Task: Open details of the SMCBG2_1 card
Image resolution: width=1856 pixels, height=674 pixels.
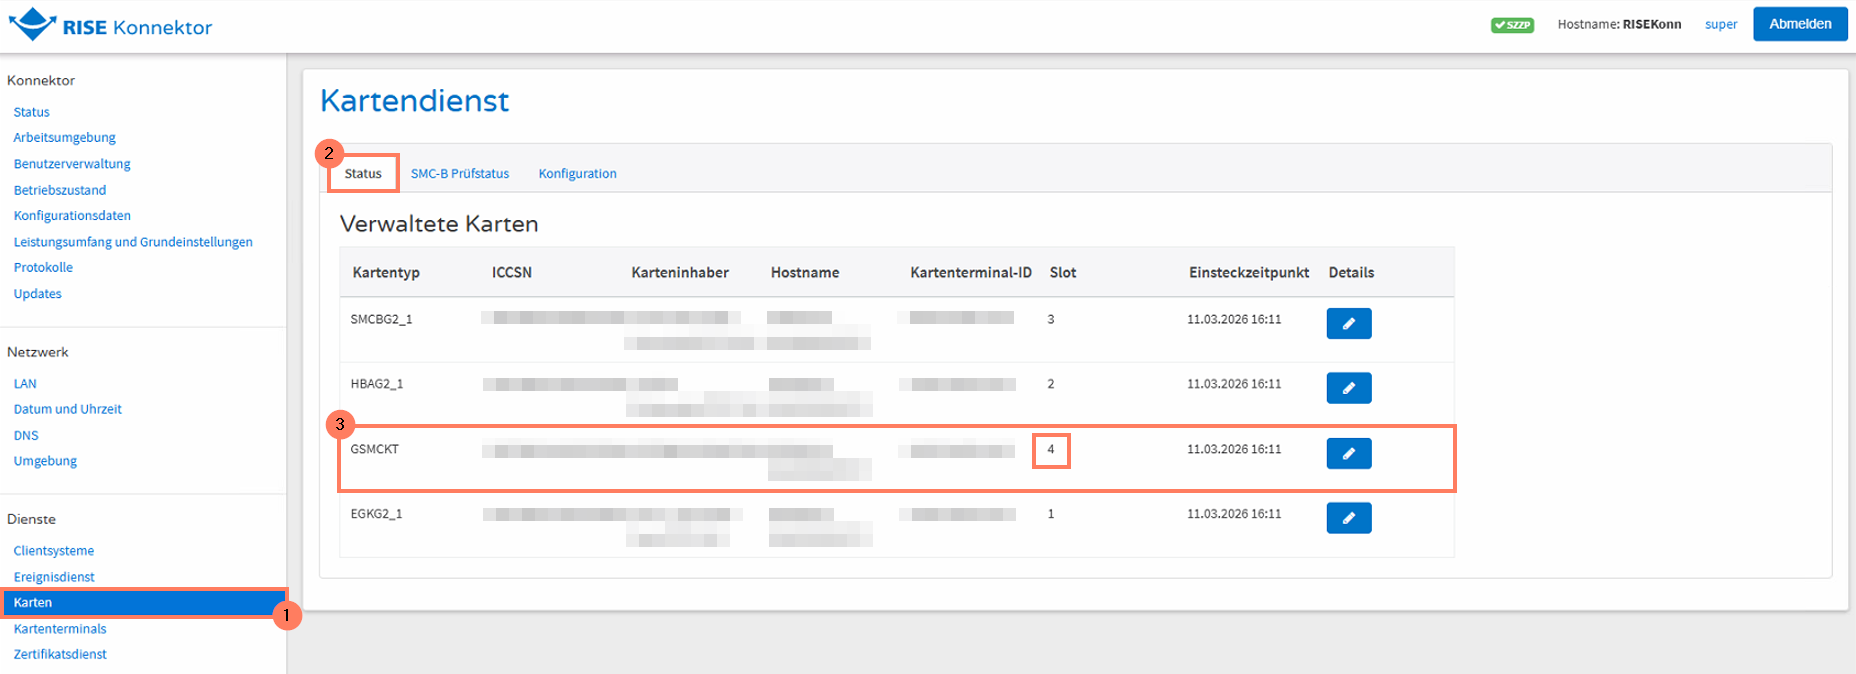Action: coord(1348,323)
